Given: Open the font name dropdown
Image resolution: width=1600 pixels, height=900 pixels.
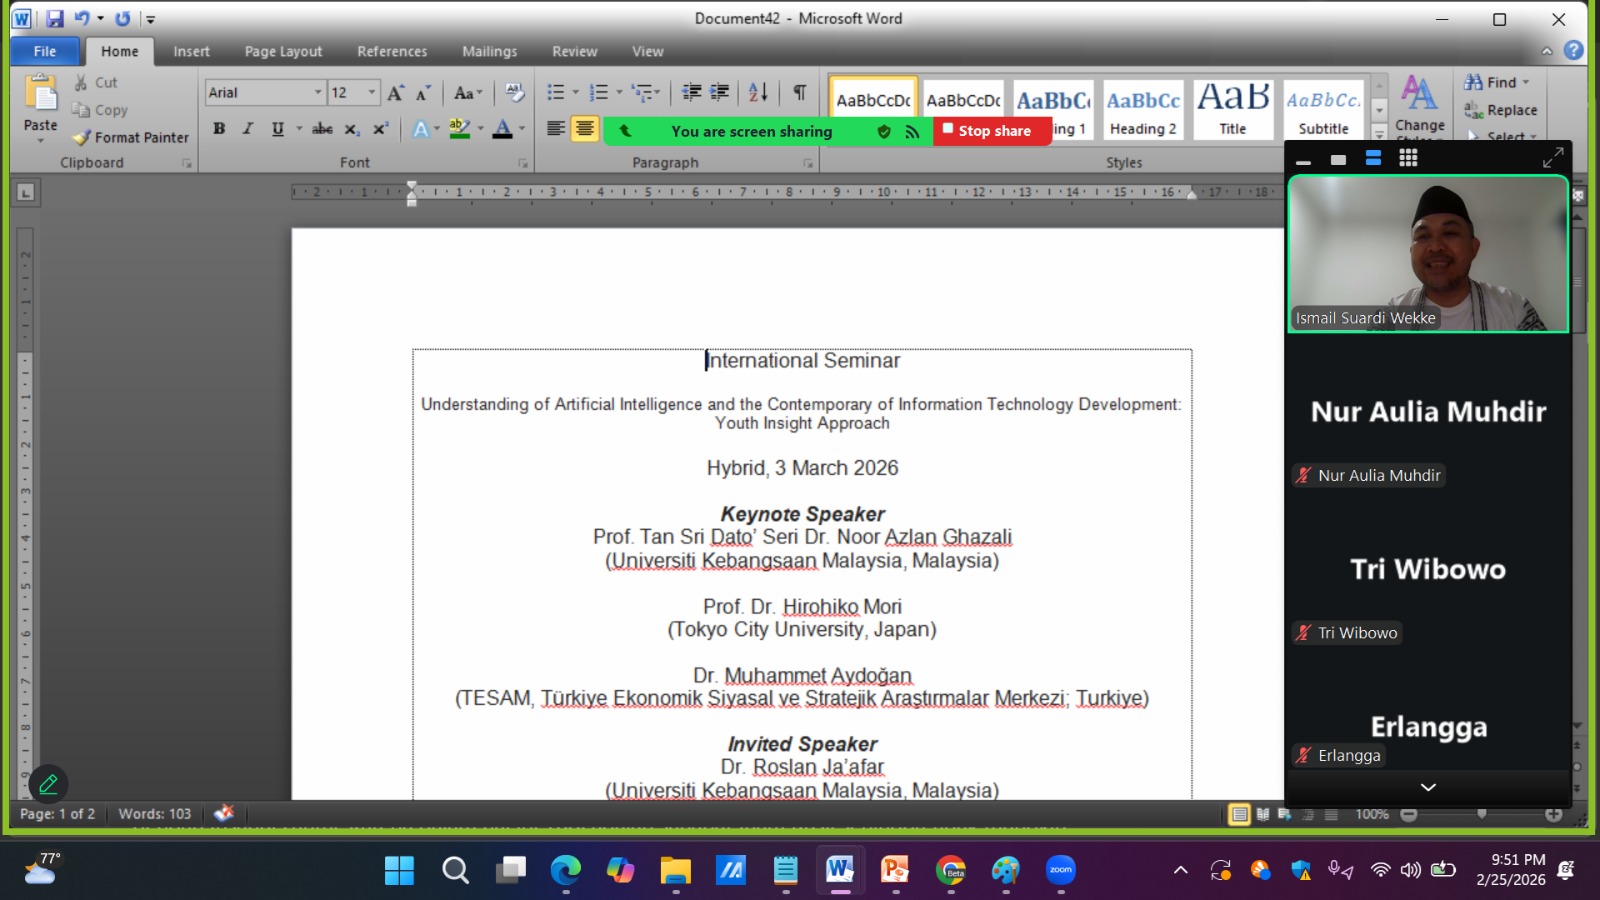Looking at the screenshot, I should click(318, 93).
